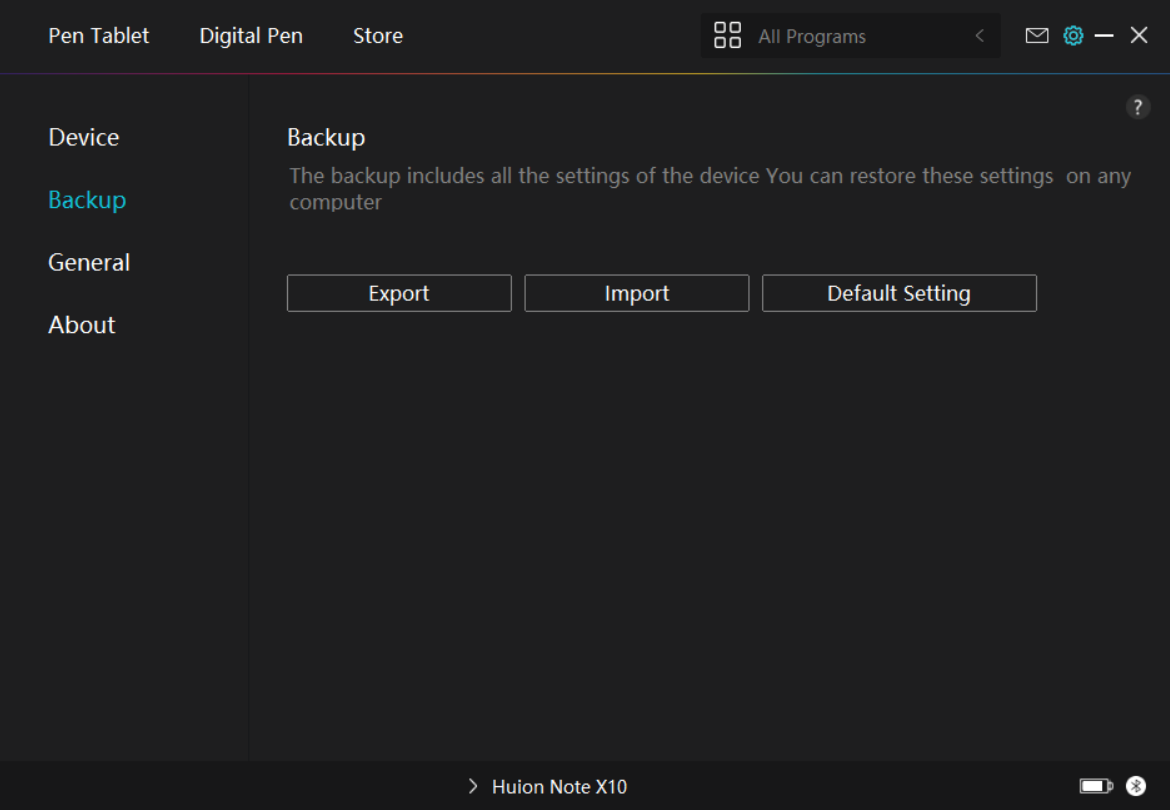Click the arrow beside All Programs
Image resolution: width=1170 pixels, height=810 pixels.
click(x=979, y=36)
